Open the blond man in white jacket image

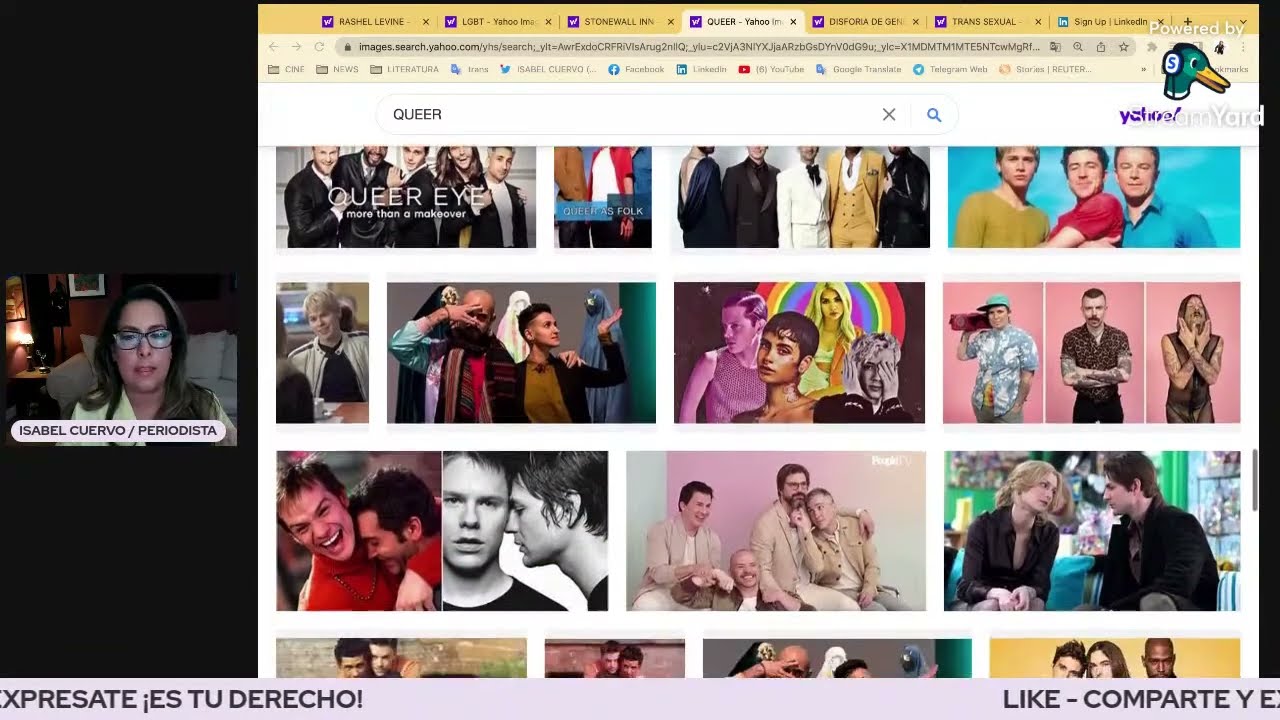(322, 352)
